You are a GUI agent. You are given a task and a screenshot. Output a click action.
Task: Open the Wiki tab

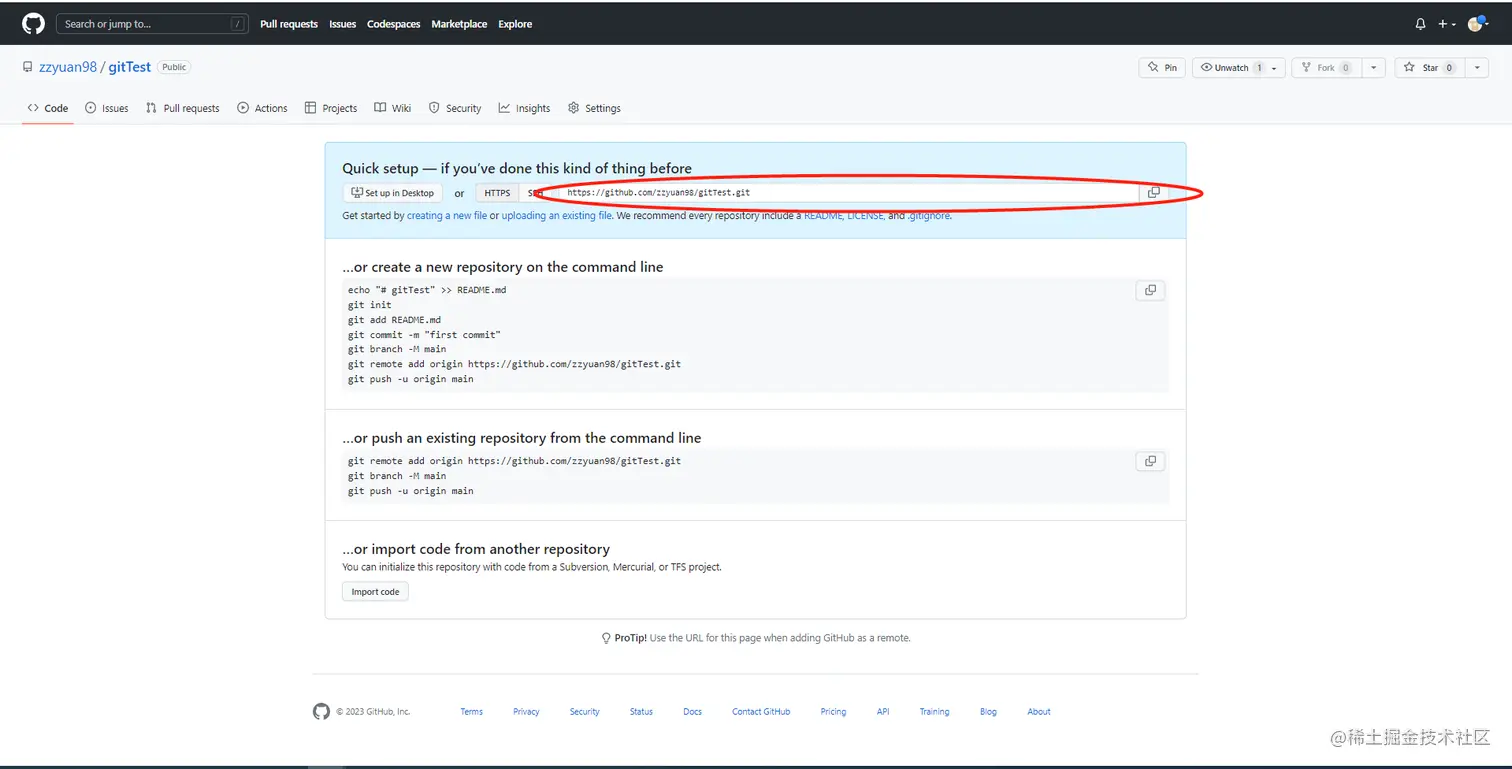pos(393,108)
